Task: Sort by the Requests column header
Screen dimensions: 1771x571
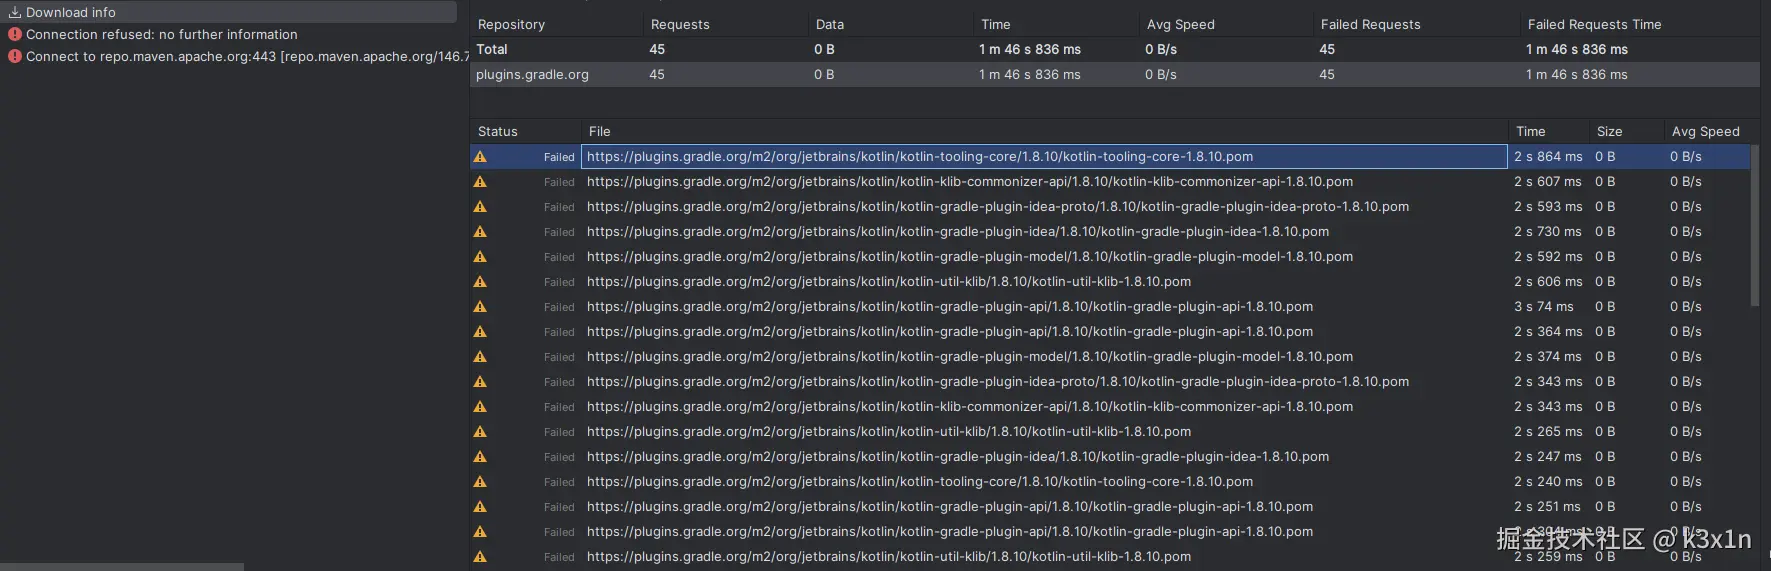Action: [680, 24]
